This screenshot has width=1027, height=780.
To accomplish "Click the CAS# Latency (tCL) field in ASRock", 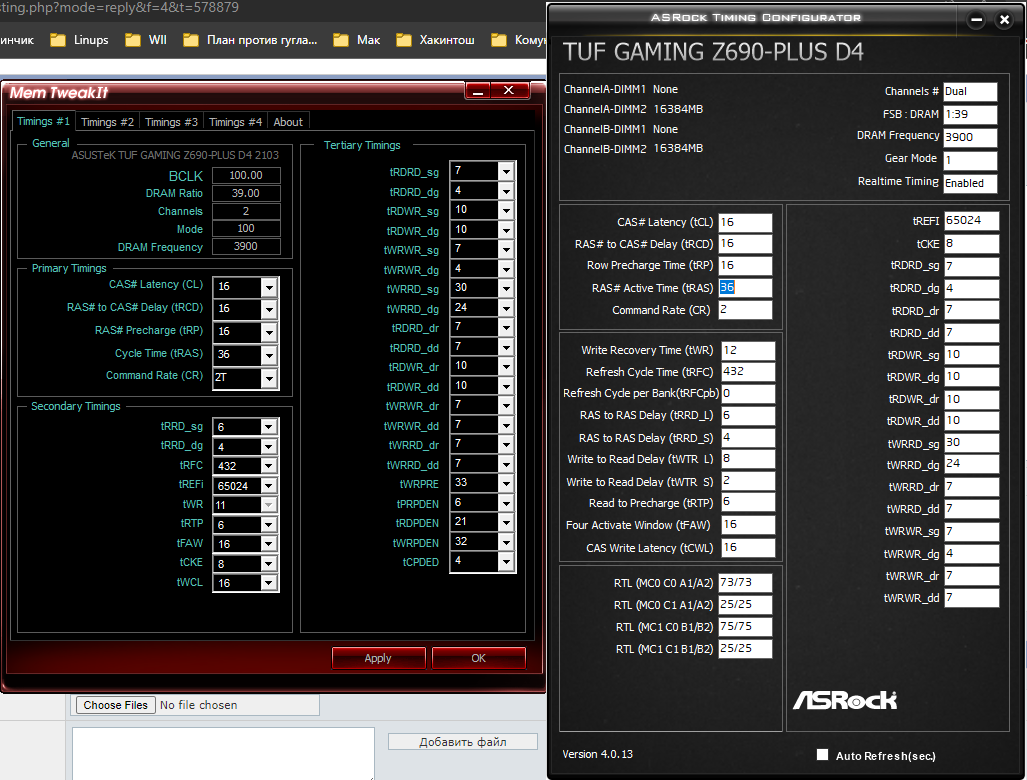I will pyautogui.click(x=745, y=223).
